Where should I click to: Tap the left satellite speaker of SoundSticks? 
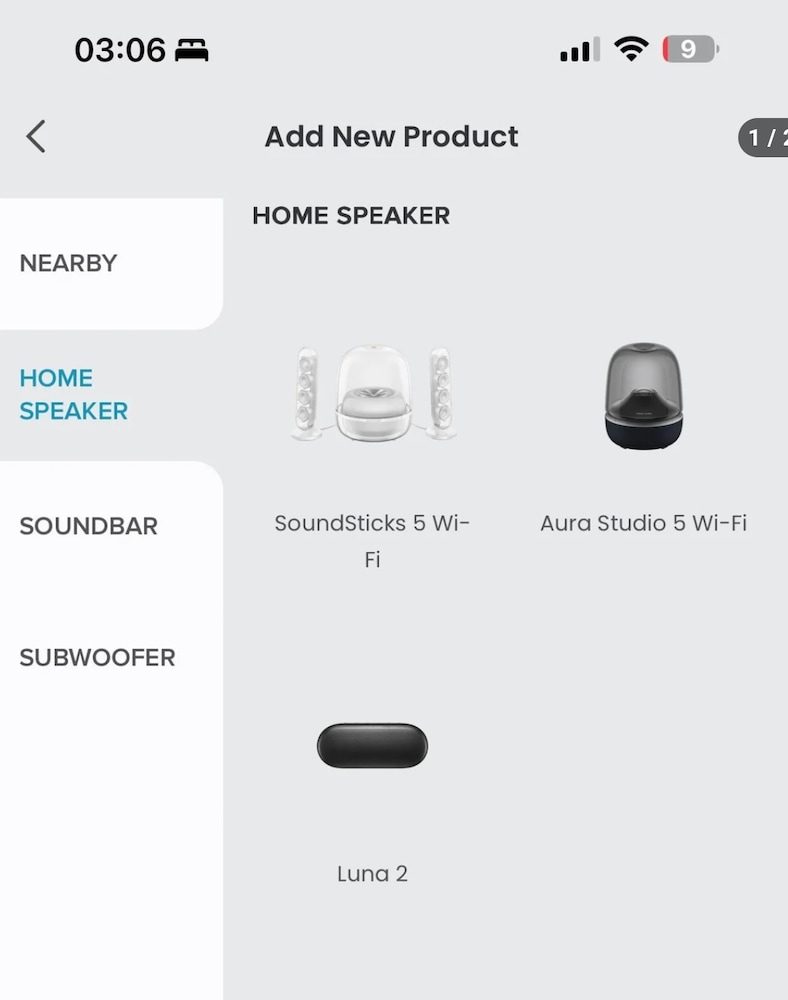pyautogui.click(x=307, y=393)
